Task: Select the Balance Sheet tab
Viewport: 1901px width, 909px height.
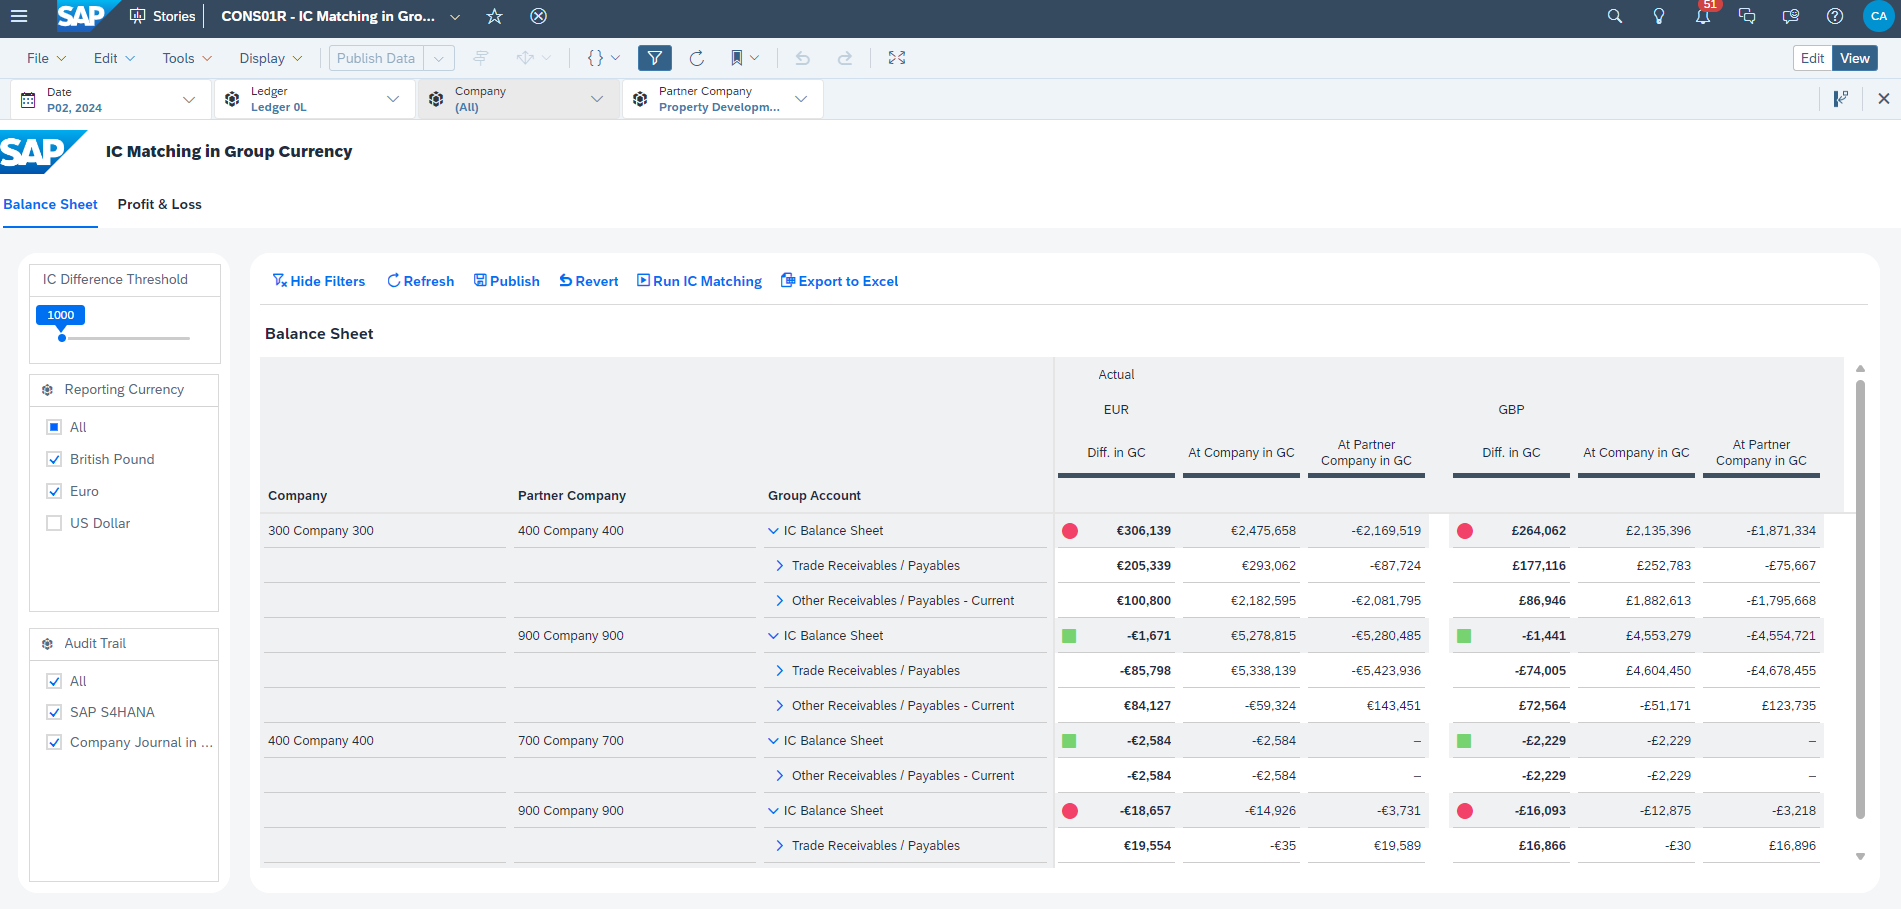Action: point(50,204)
